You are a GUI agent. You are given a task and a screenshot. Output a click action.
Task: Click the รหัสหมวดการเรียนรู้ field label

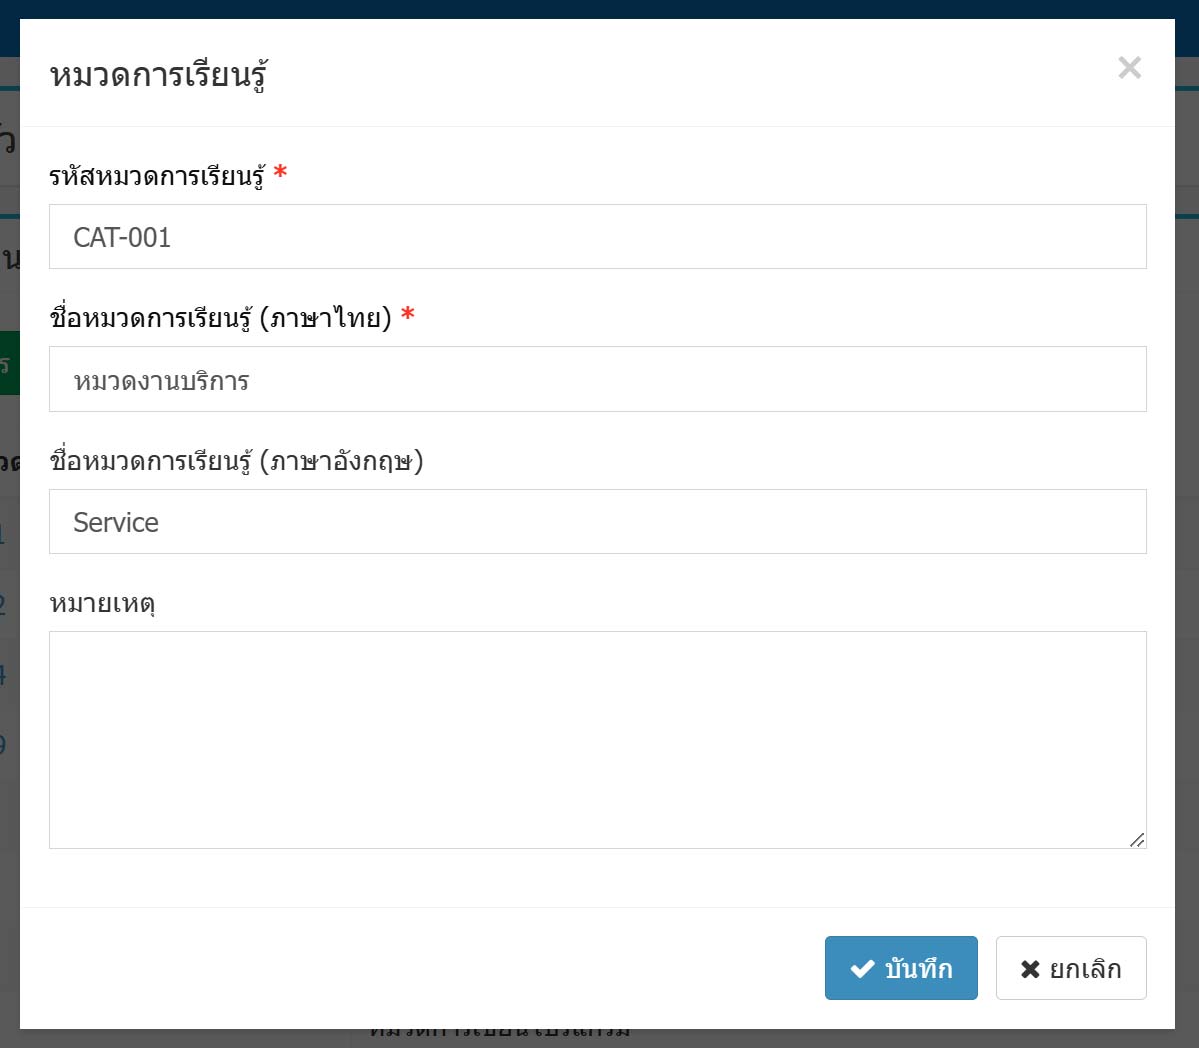click(158, 176)
